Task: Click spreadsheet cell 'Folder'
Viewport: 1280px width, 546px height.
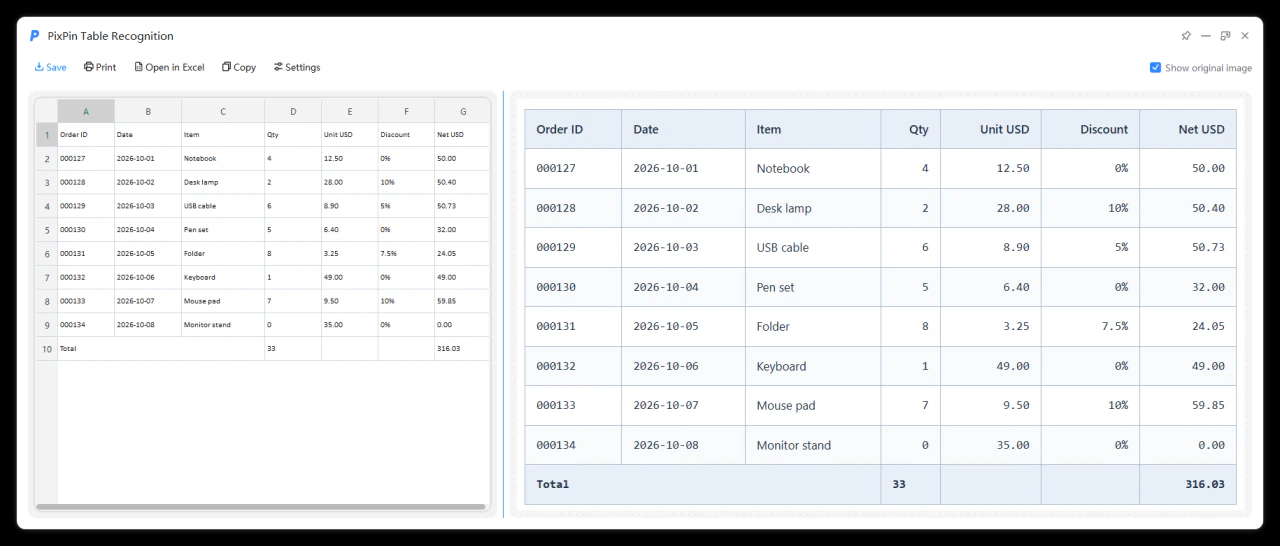Action: tap(223, 253)
